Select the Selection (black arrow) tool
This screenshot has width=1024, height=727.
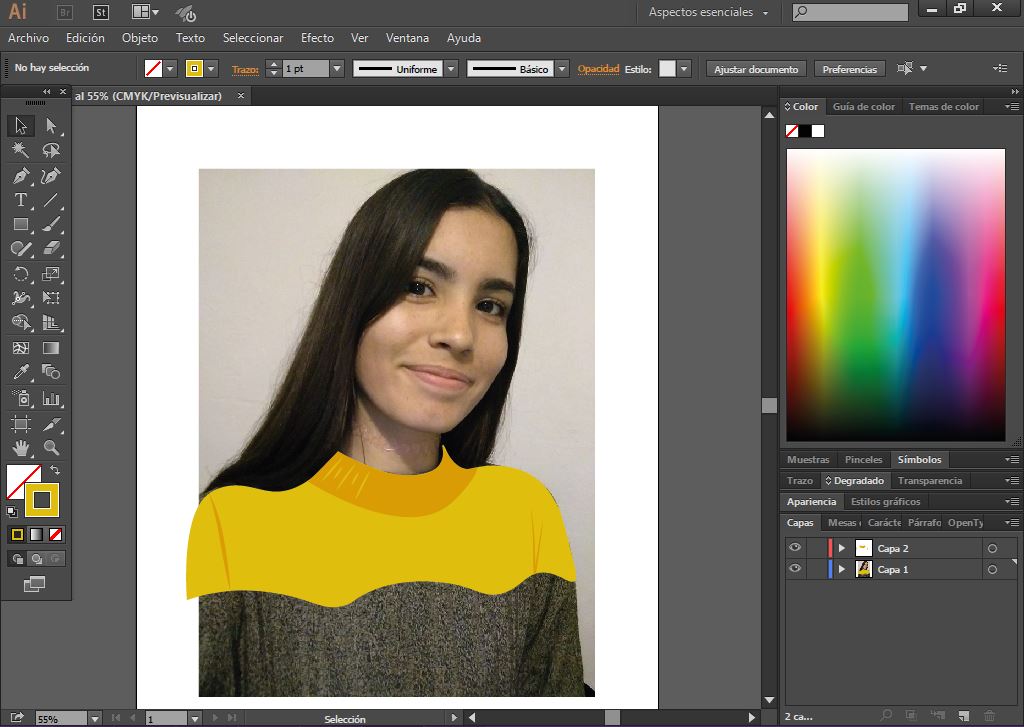click(x=21, y=125)
